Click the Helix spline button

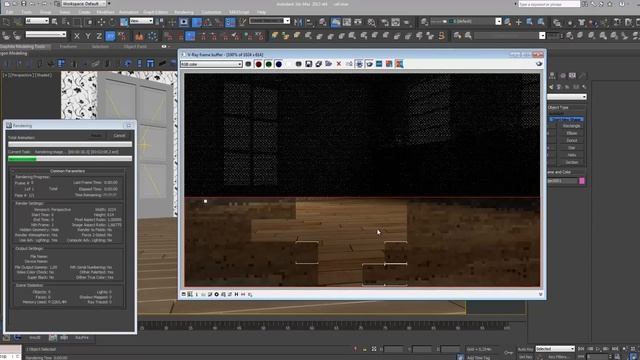point(571,155)
